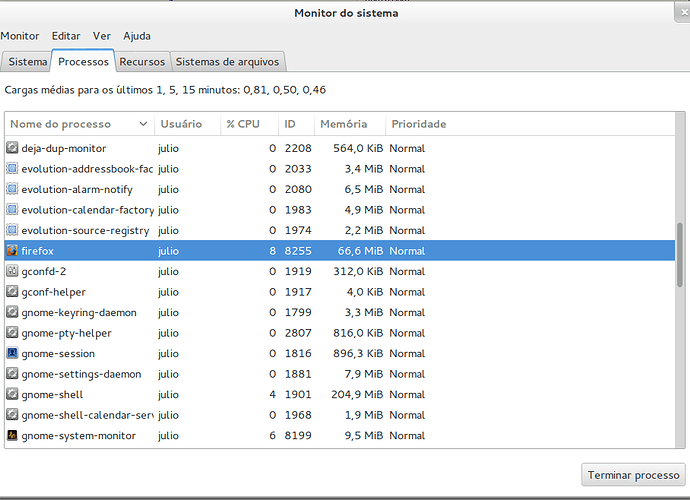Click process ID 1816
The image size is (690, 500).
(298, 353)
